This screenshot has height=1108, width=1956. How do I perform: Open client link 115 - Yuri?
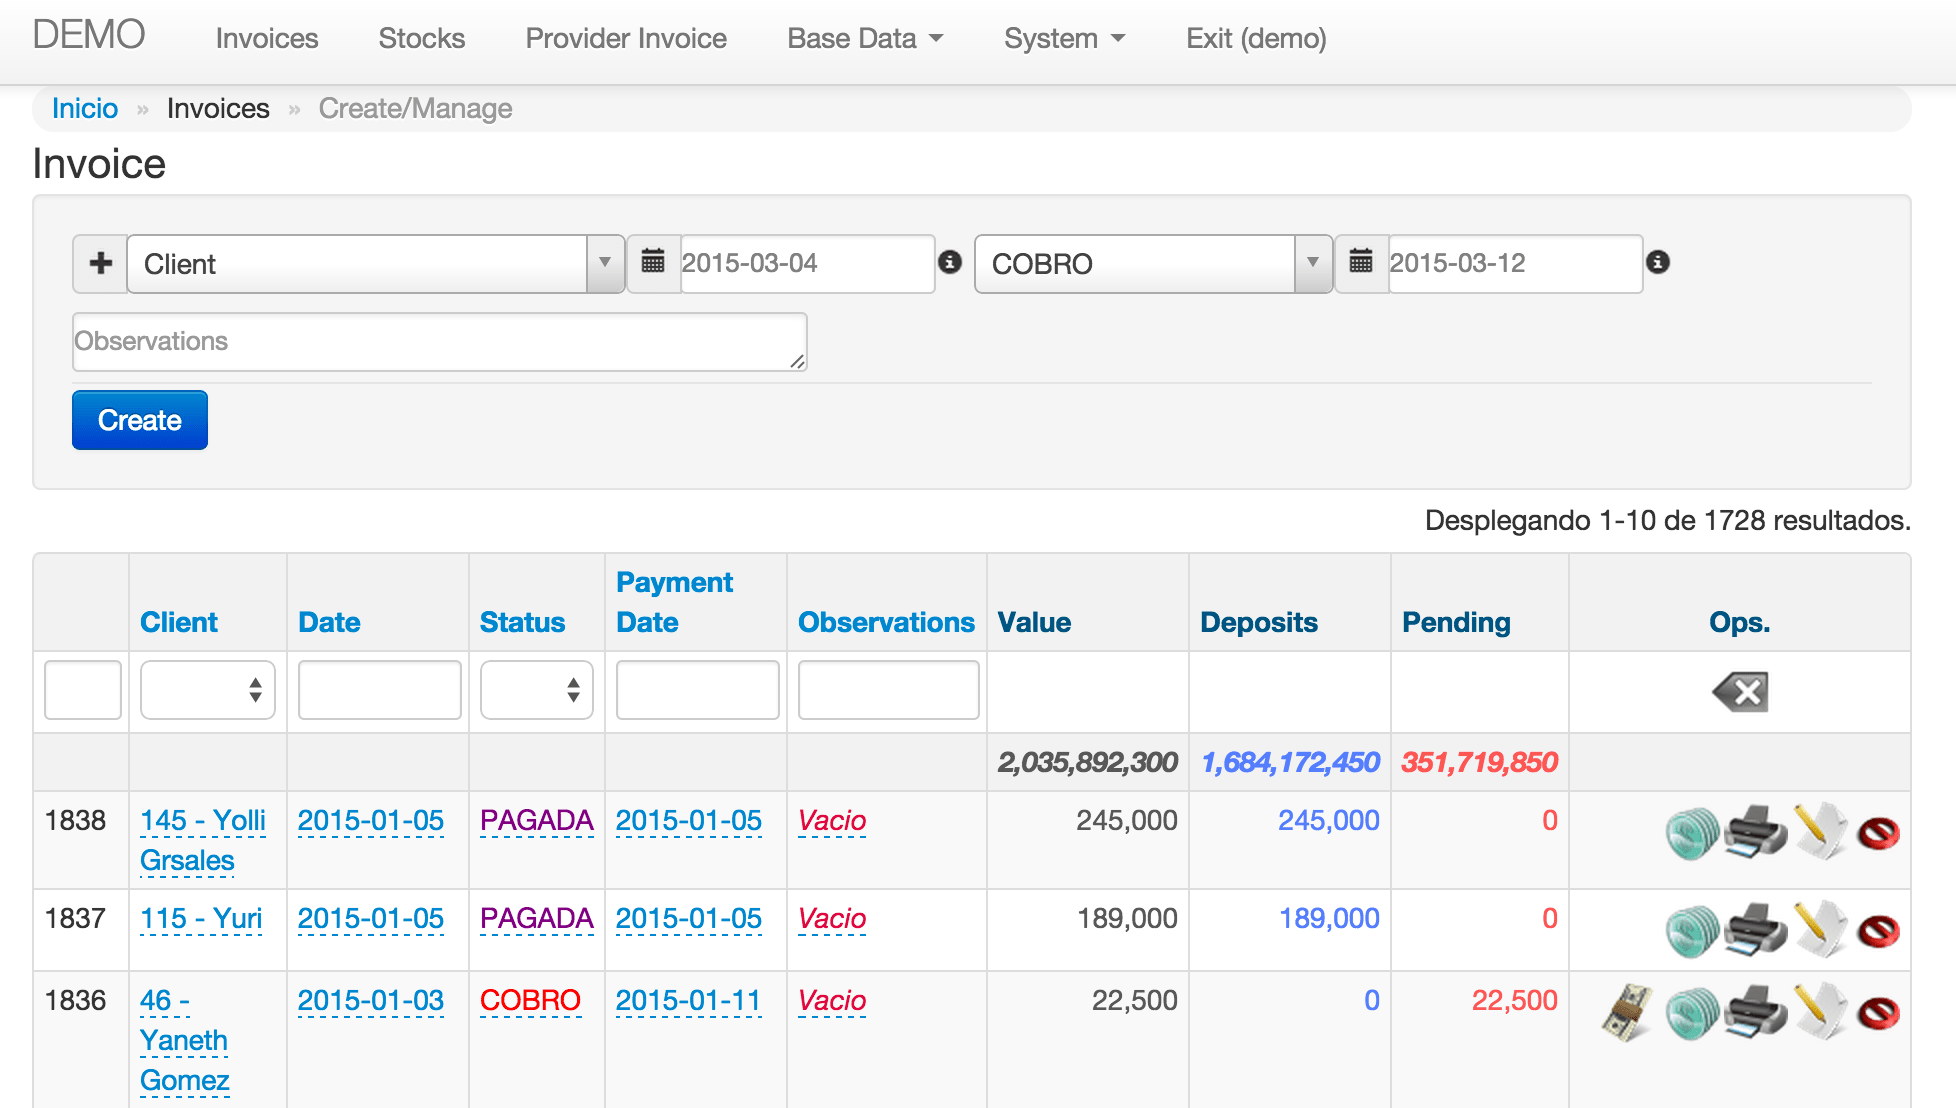(x=201, y=918)
